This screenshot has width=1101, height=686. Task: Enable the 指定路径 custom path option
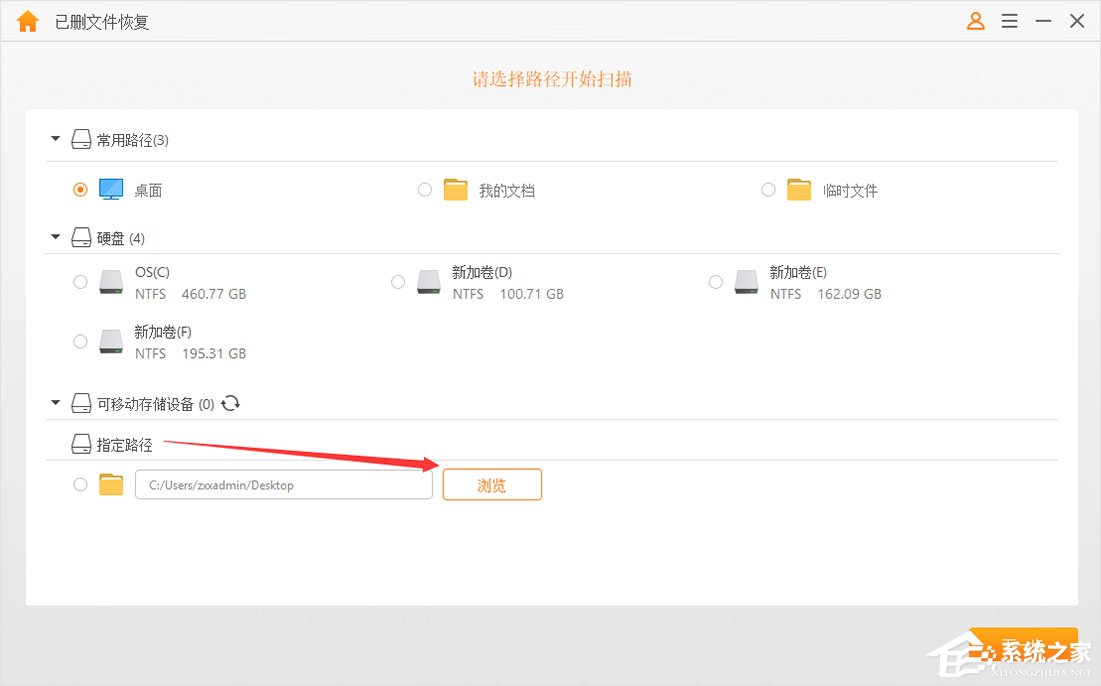80,484
